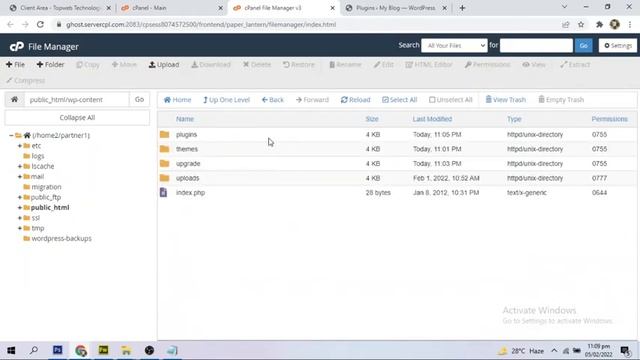Click Empty Trash
Viewport: 640px width, 360px height.
click(561, 100)
